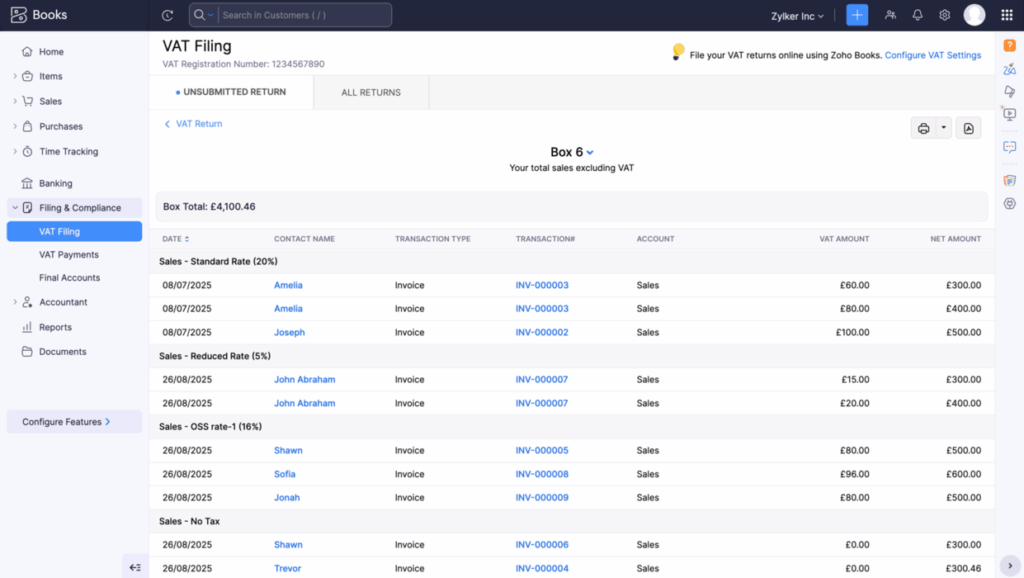
Task: Click the quick create plus button
Action: [857, 15]
